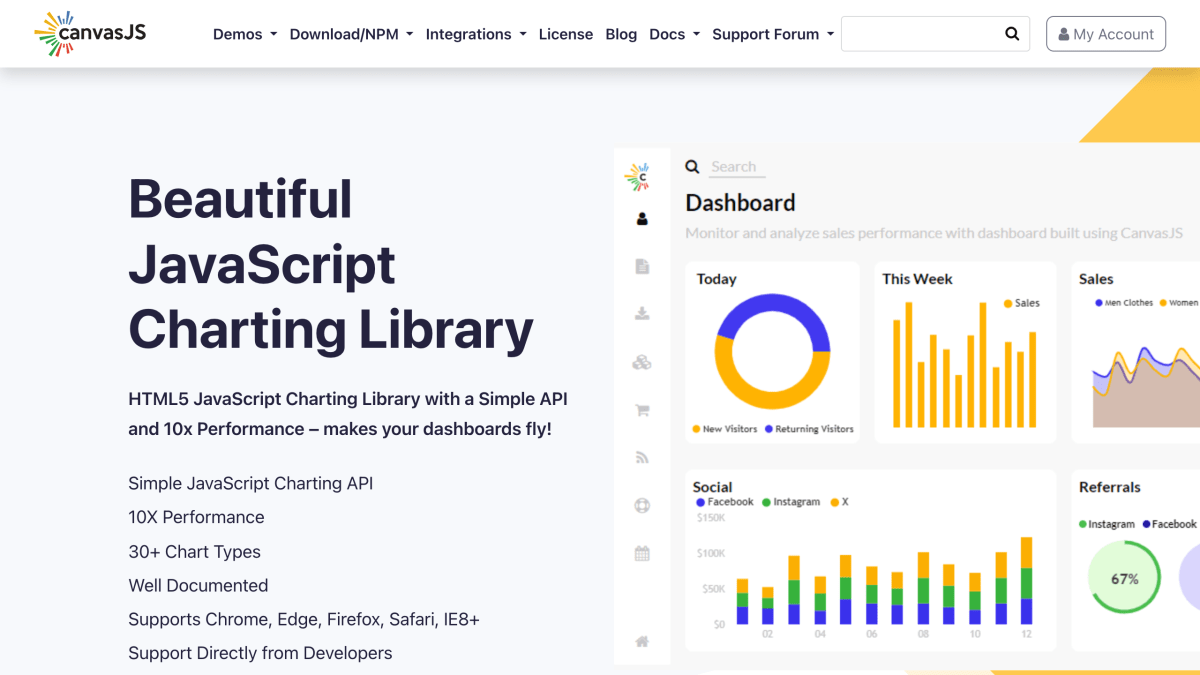This screenshot has height=675, width=1200.
Task: Click the CanvasJS logo in the header
Action: coord(90,33)
